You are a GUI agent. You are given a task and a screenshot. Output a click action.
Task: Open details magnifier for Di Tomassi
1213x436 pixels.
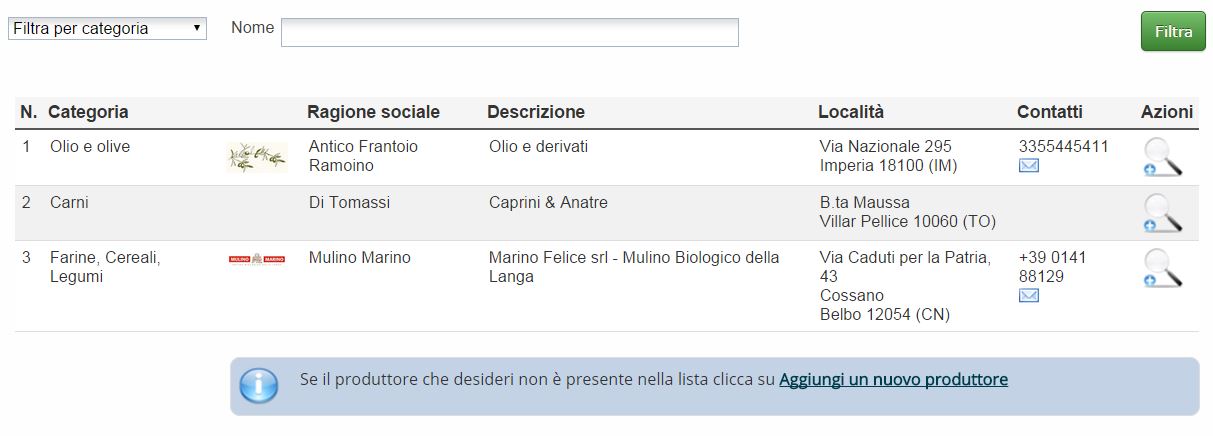click(1163, 212)
